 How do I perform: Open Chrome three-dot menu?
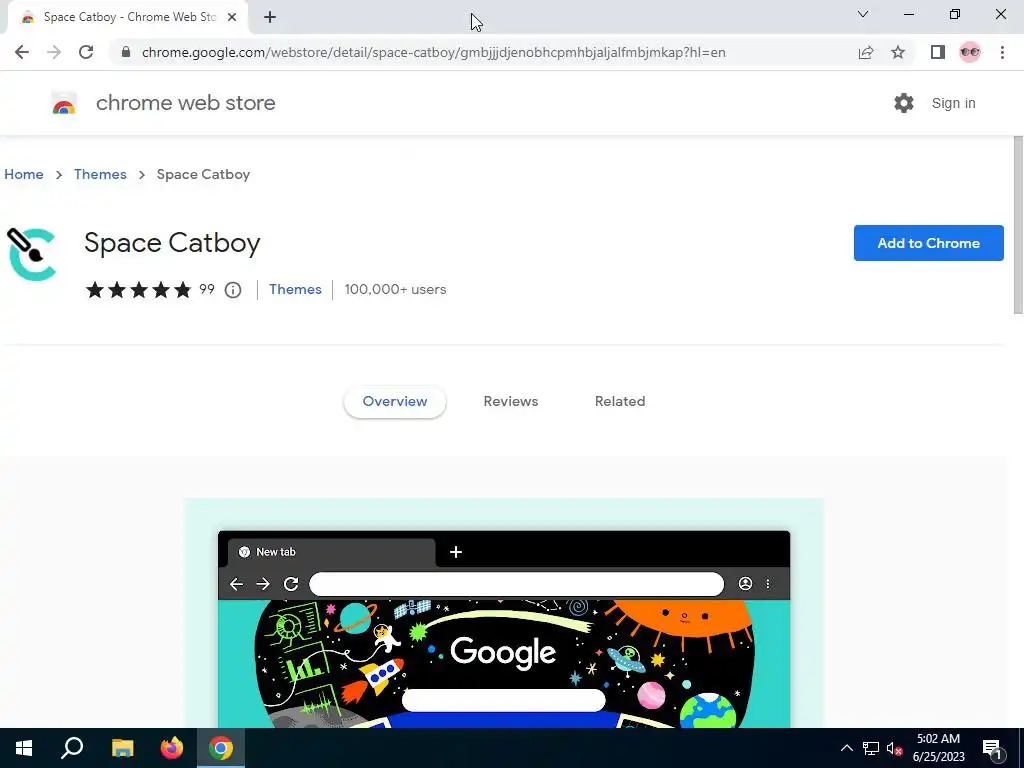[x=1002, y=52]
